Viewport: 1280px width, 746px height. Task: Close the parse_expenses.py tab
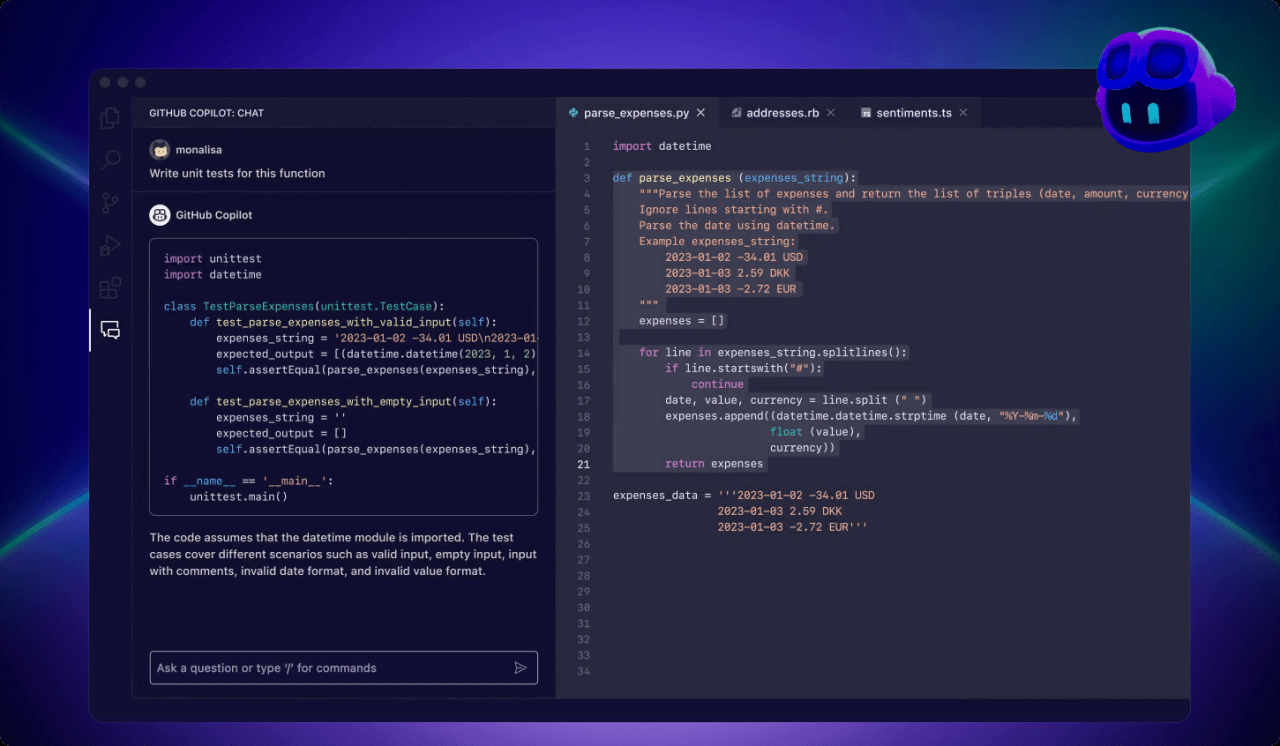701,113
